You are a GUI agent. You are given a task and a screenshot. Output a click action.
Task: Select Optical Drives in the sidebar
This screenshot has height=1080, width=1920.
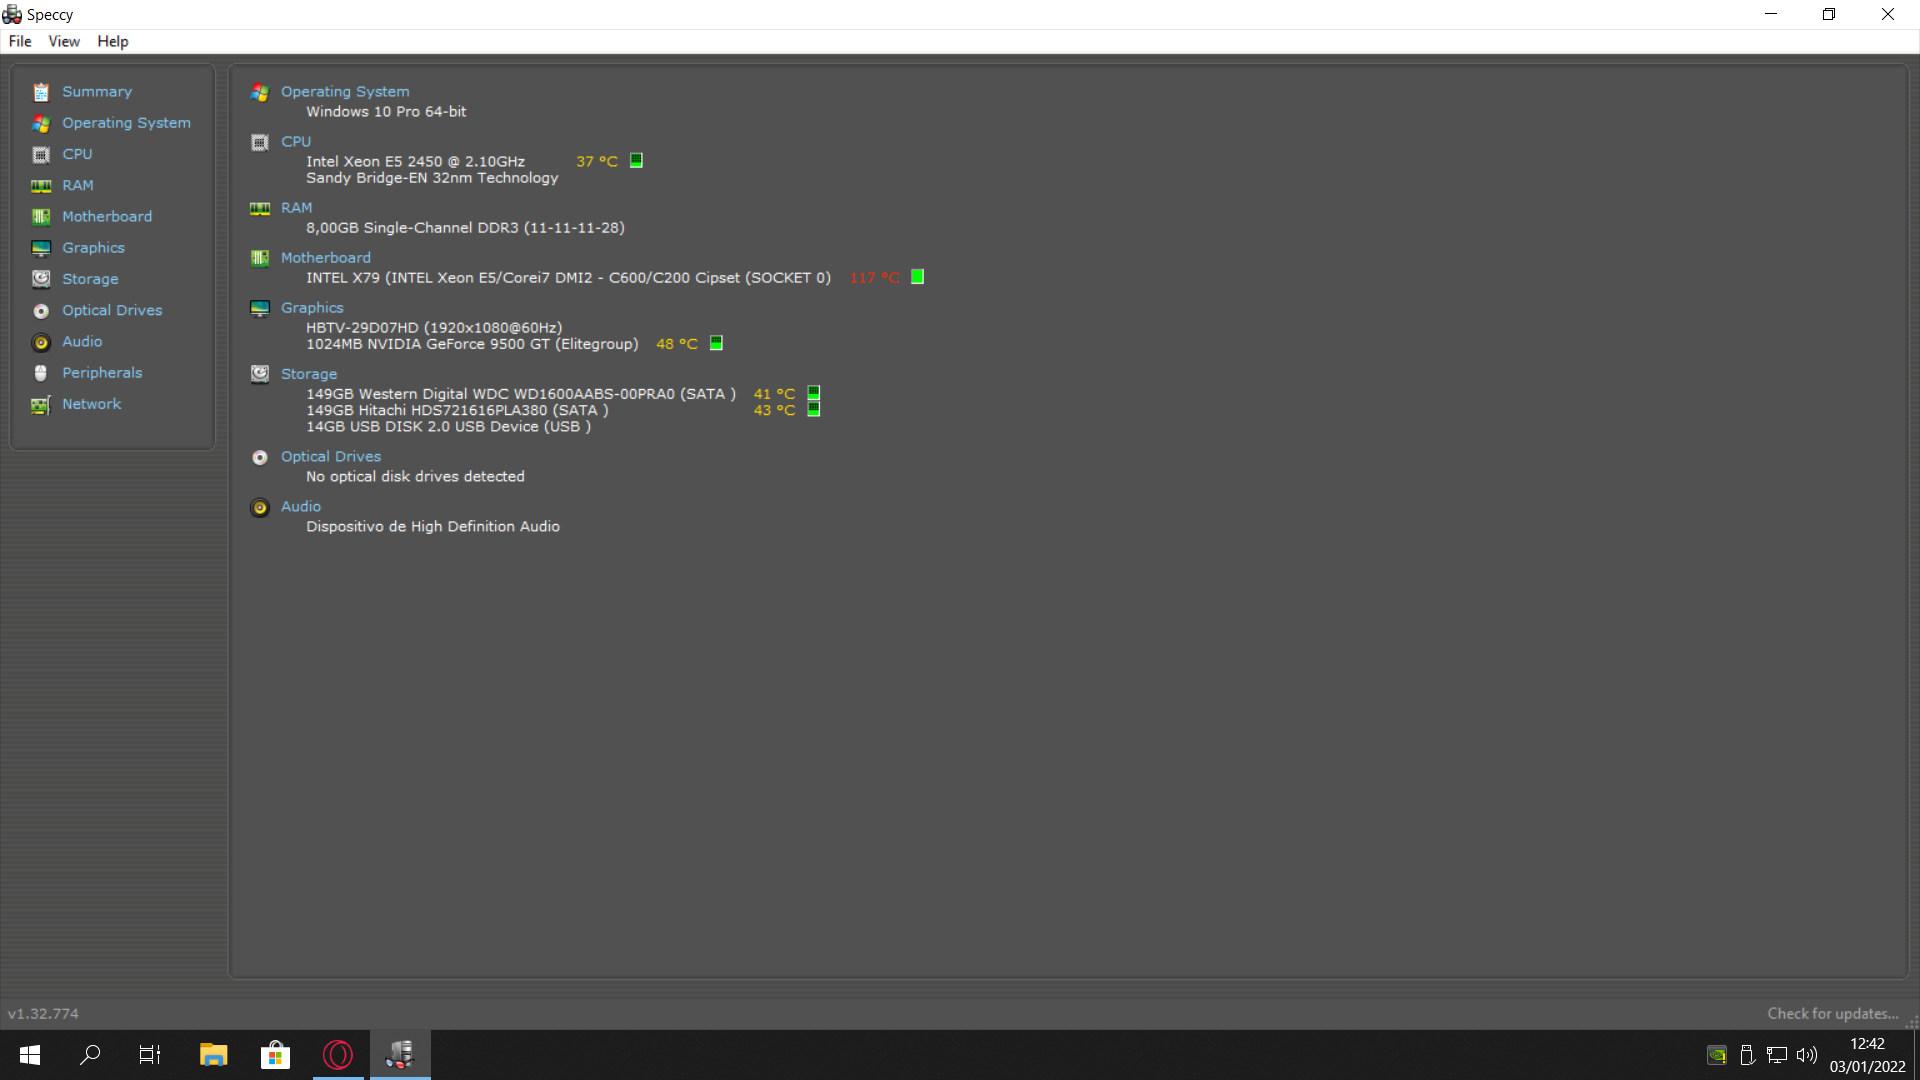(112, 310)
